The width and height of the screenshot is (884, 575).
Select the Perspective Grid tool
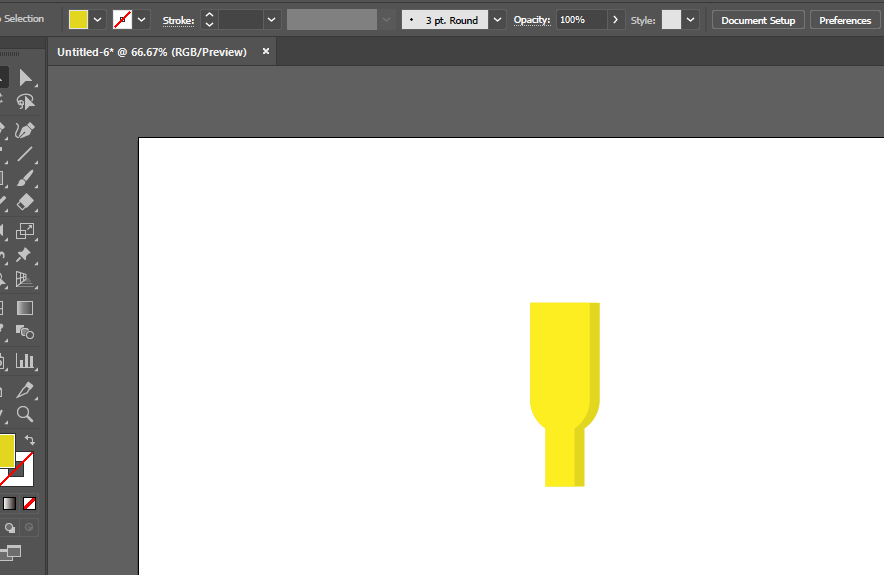coord(25,279)
